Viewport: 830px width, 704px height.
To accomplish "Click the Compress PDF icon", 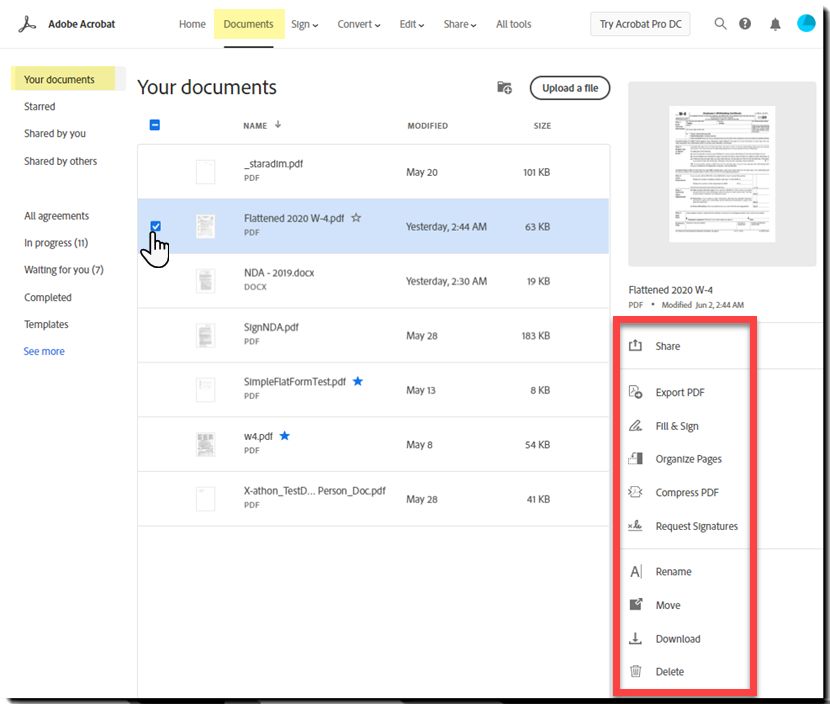I will (x=635, y=492).
